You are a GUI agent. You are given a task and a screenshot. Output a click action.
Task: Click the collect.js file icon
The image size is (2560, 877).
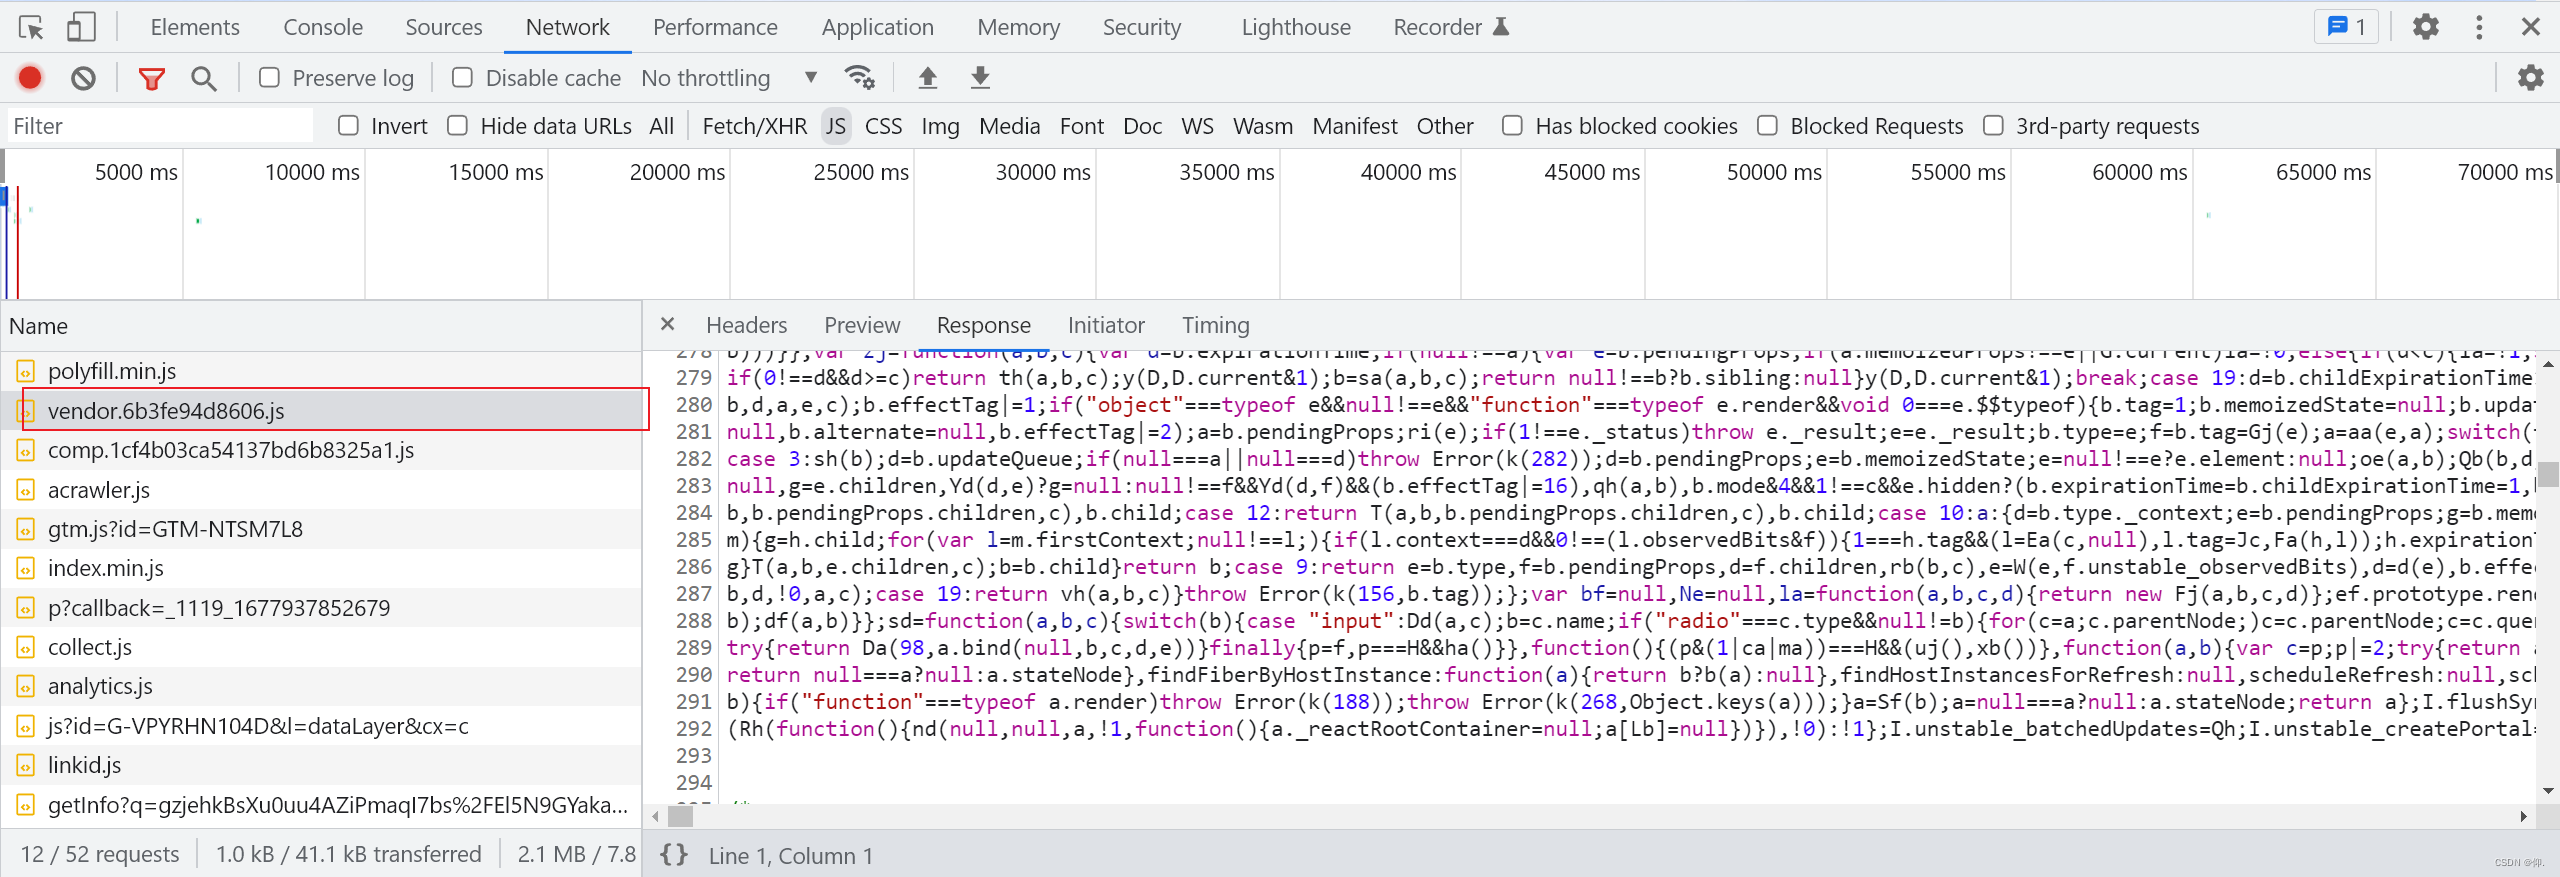26,647
